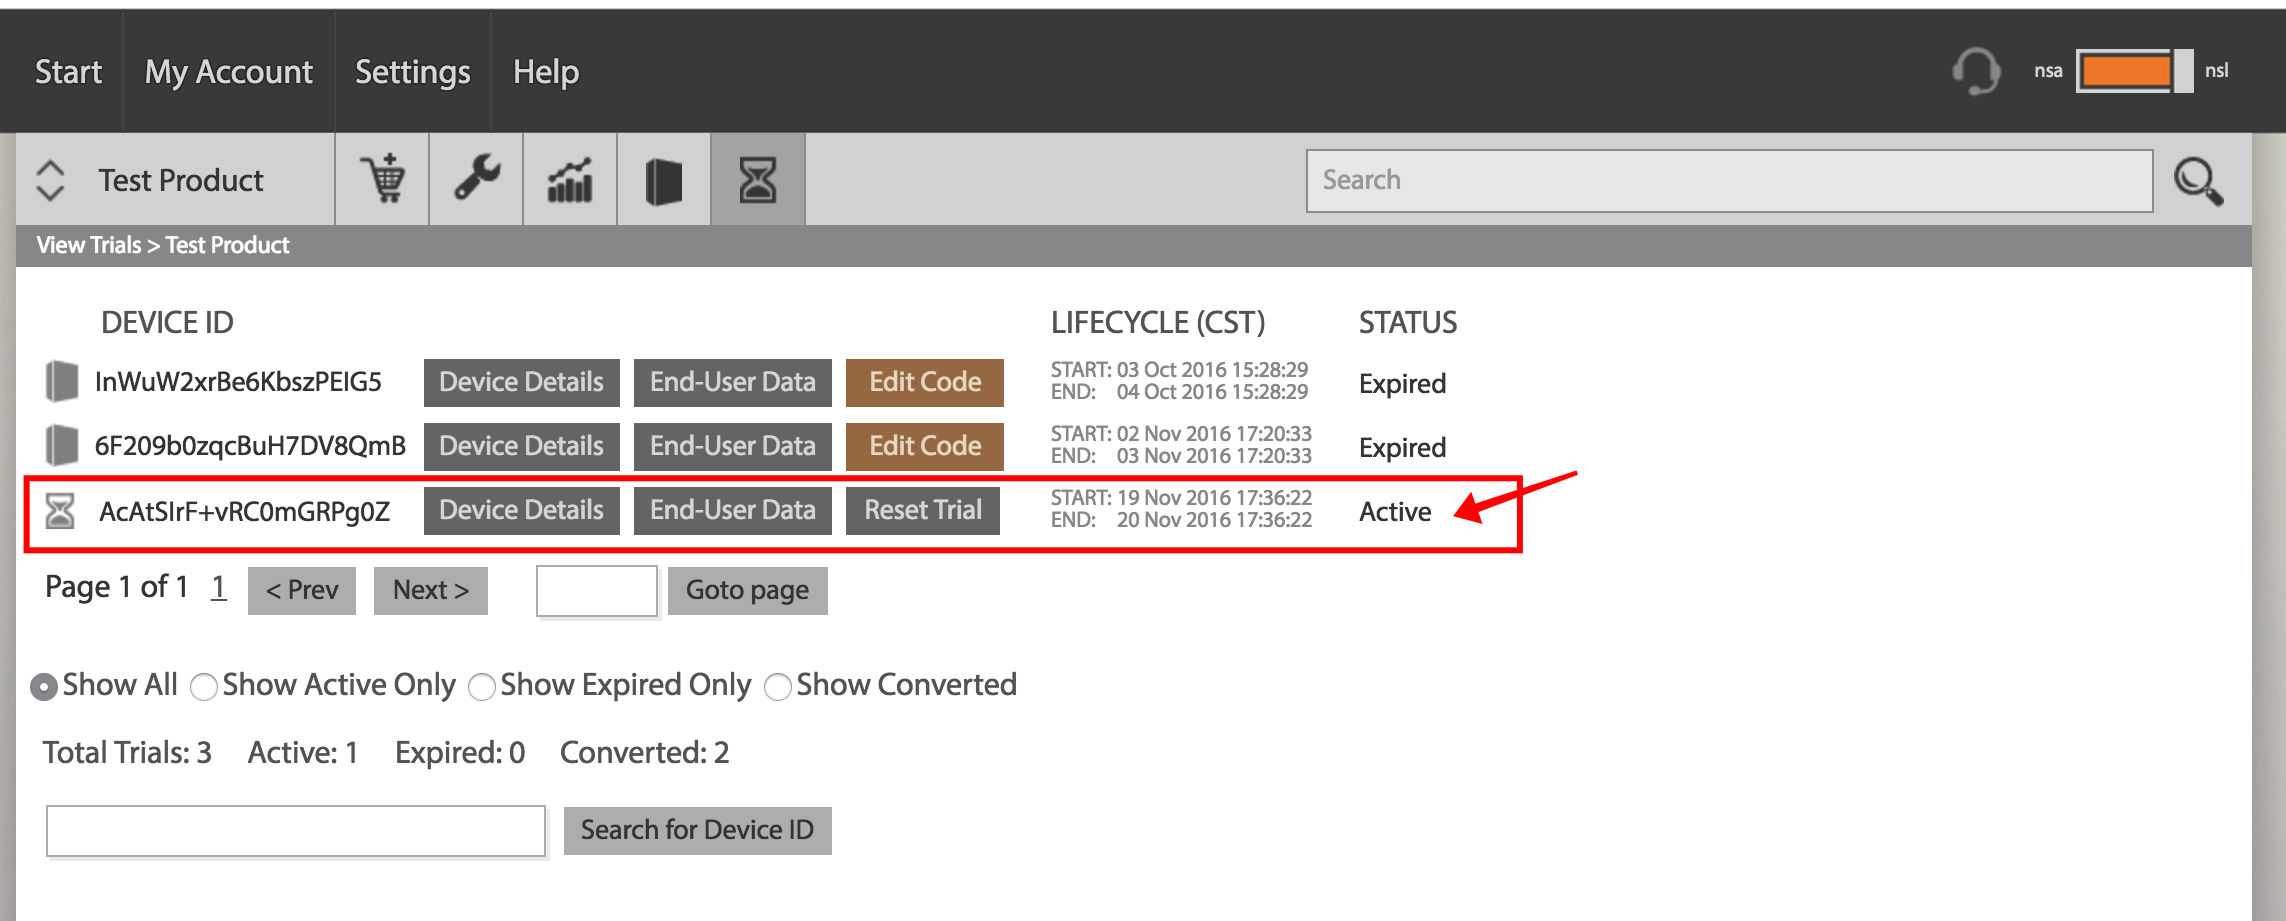Click Test Product in the breadcrumb
This screenshot has height=921, width=2286.
[x=228, y=245]
